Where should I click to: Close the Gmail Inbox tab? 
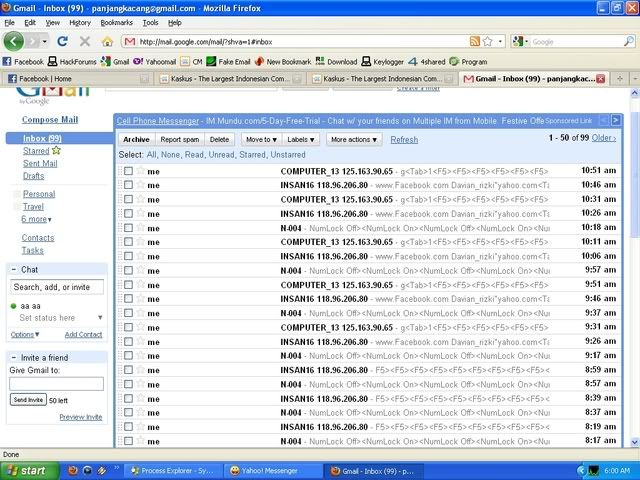point(600,79)
